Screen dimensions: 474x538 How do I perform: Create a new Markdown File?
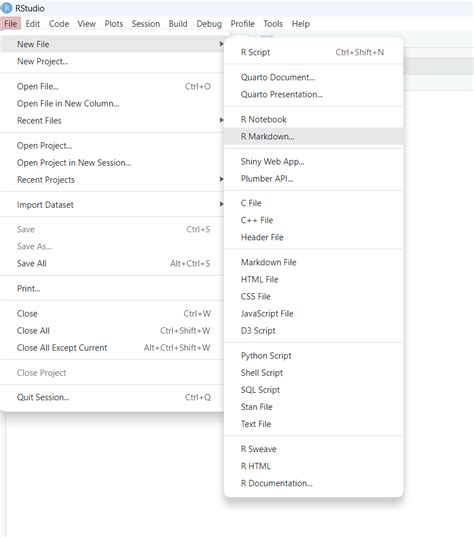pyautogui.click(x=313, y=262)
